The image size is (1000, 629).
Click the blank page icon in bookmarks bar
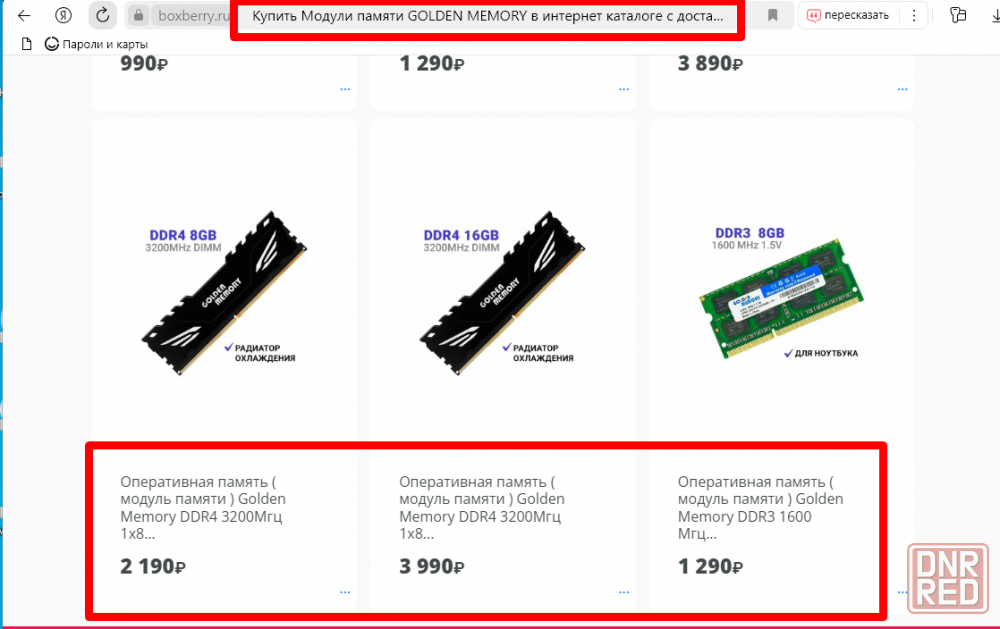[x=27, y=44]
